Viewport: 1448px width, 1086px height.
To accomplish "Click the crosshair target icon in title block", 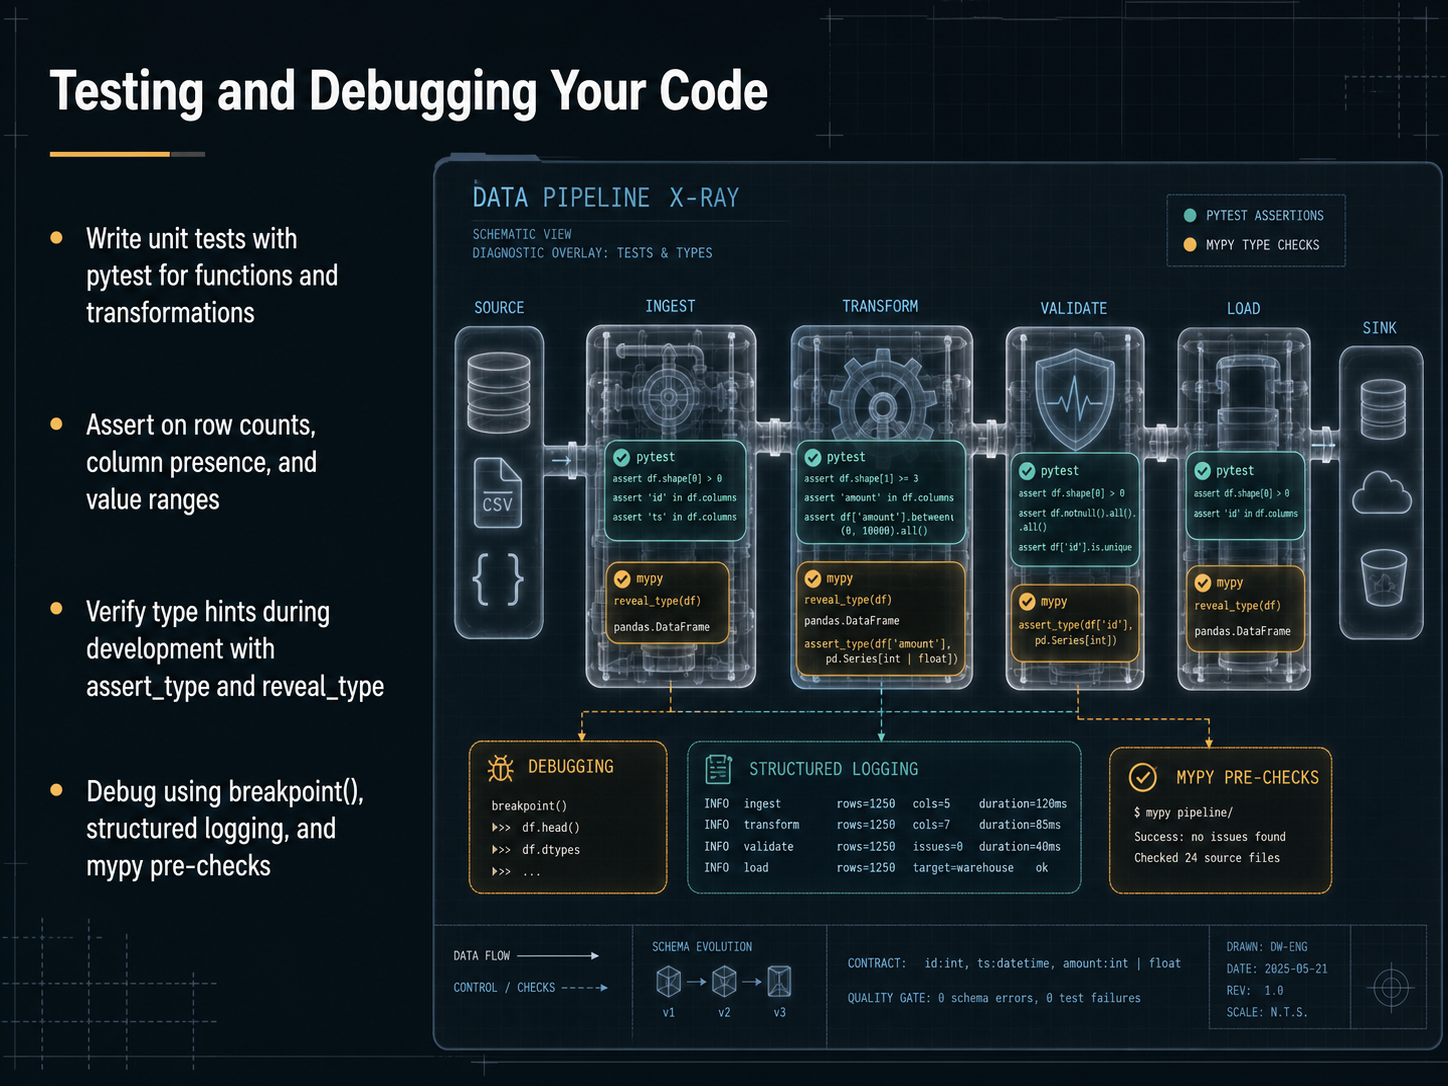I will [1390, 988].
